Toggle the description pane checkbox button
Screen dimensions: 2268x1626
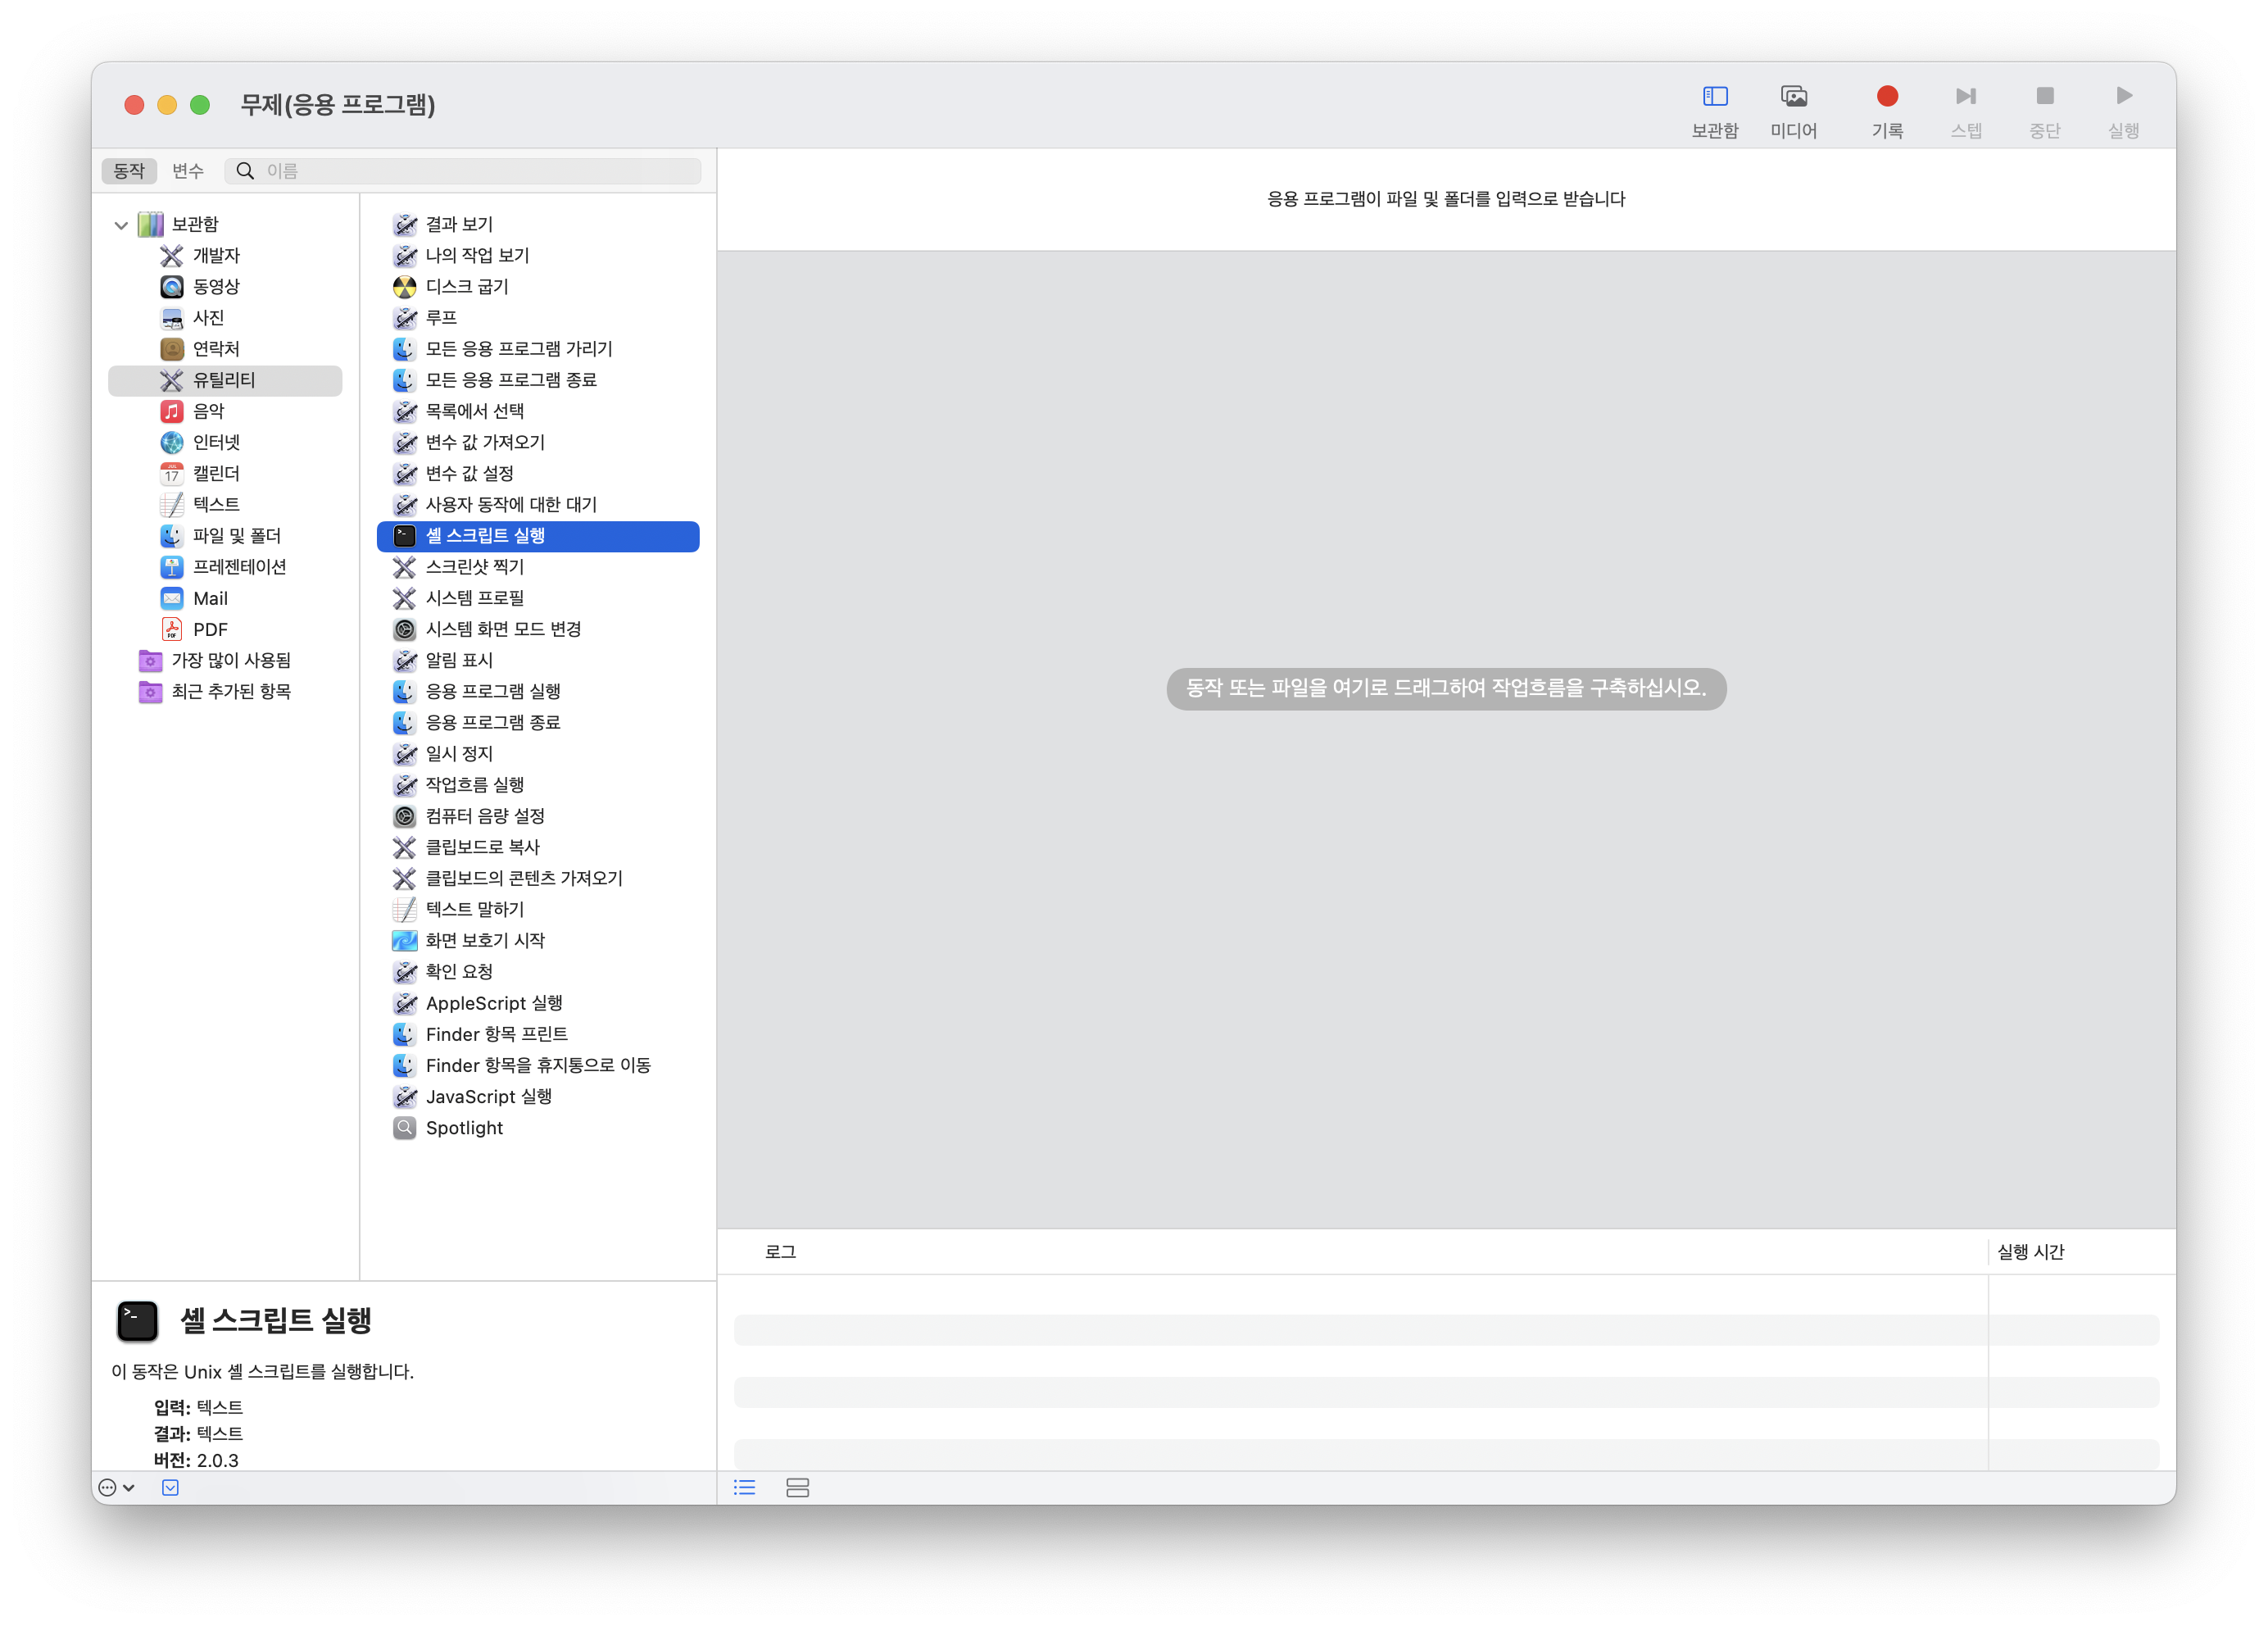(x=170, y=1487)
